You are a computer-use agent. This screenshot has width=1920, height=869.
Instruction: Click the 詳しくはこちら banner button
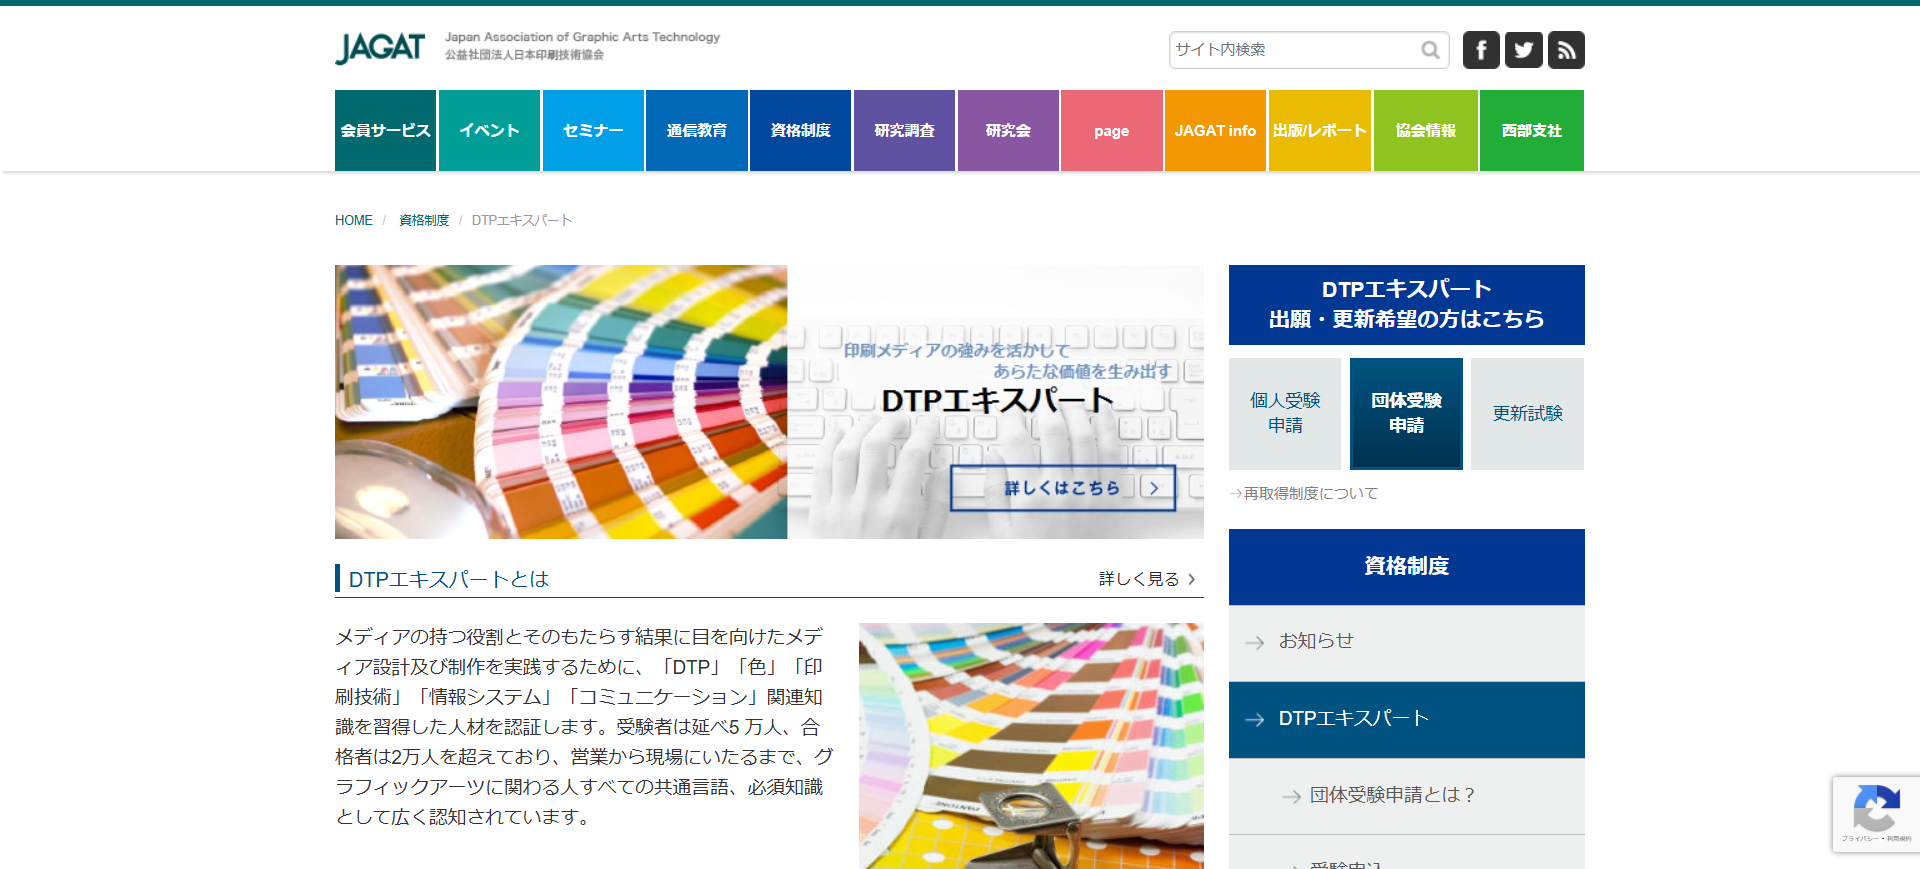(1063, 488)
